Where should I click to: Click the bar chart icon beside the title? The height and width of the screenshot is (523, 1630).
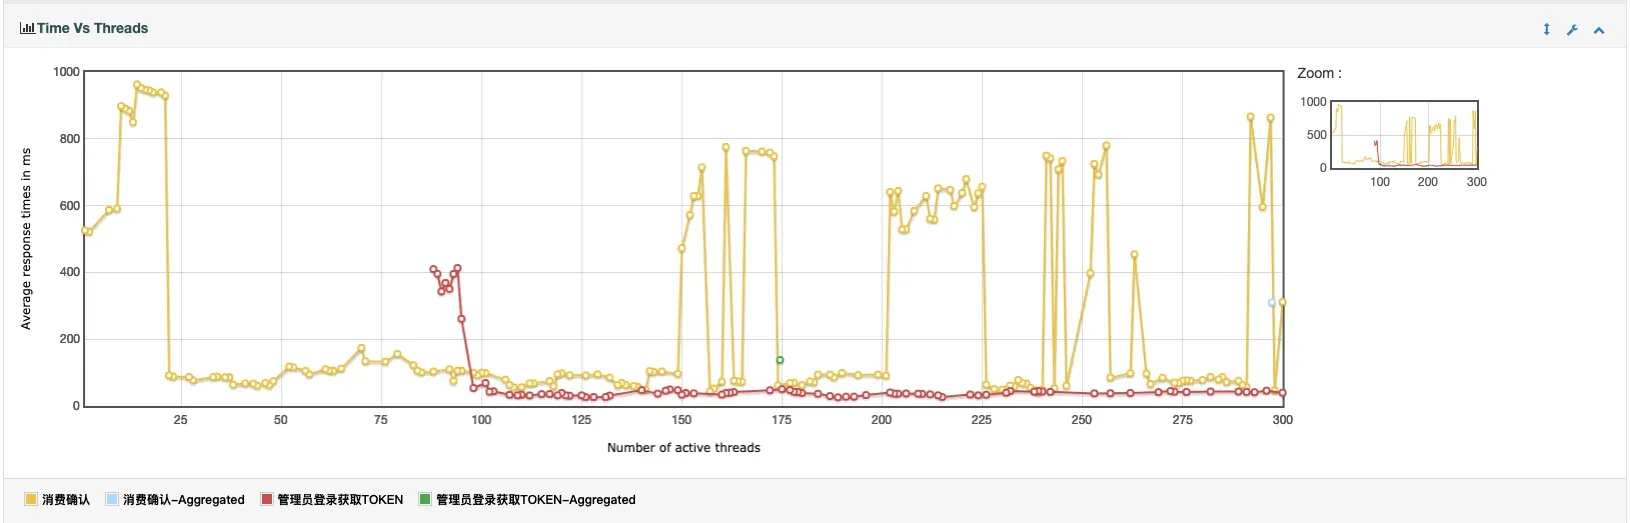(x=27, y=29)
